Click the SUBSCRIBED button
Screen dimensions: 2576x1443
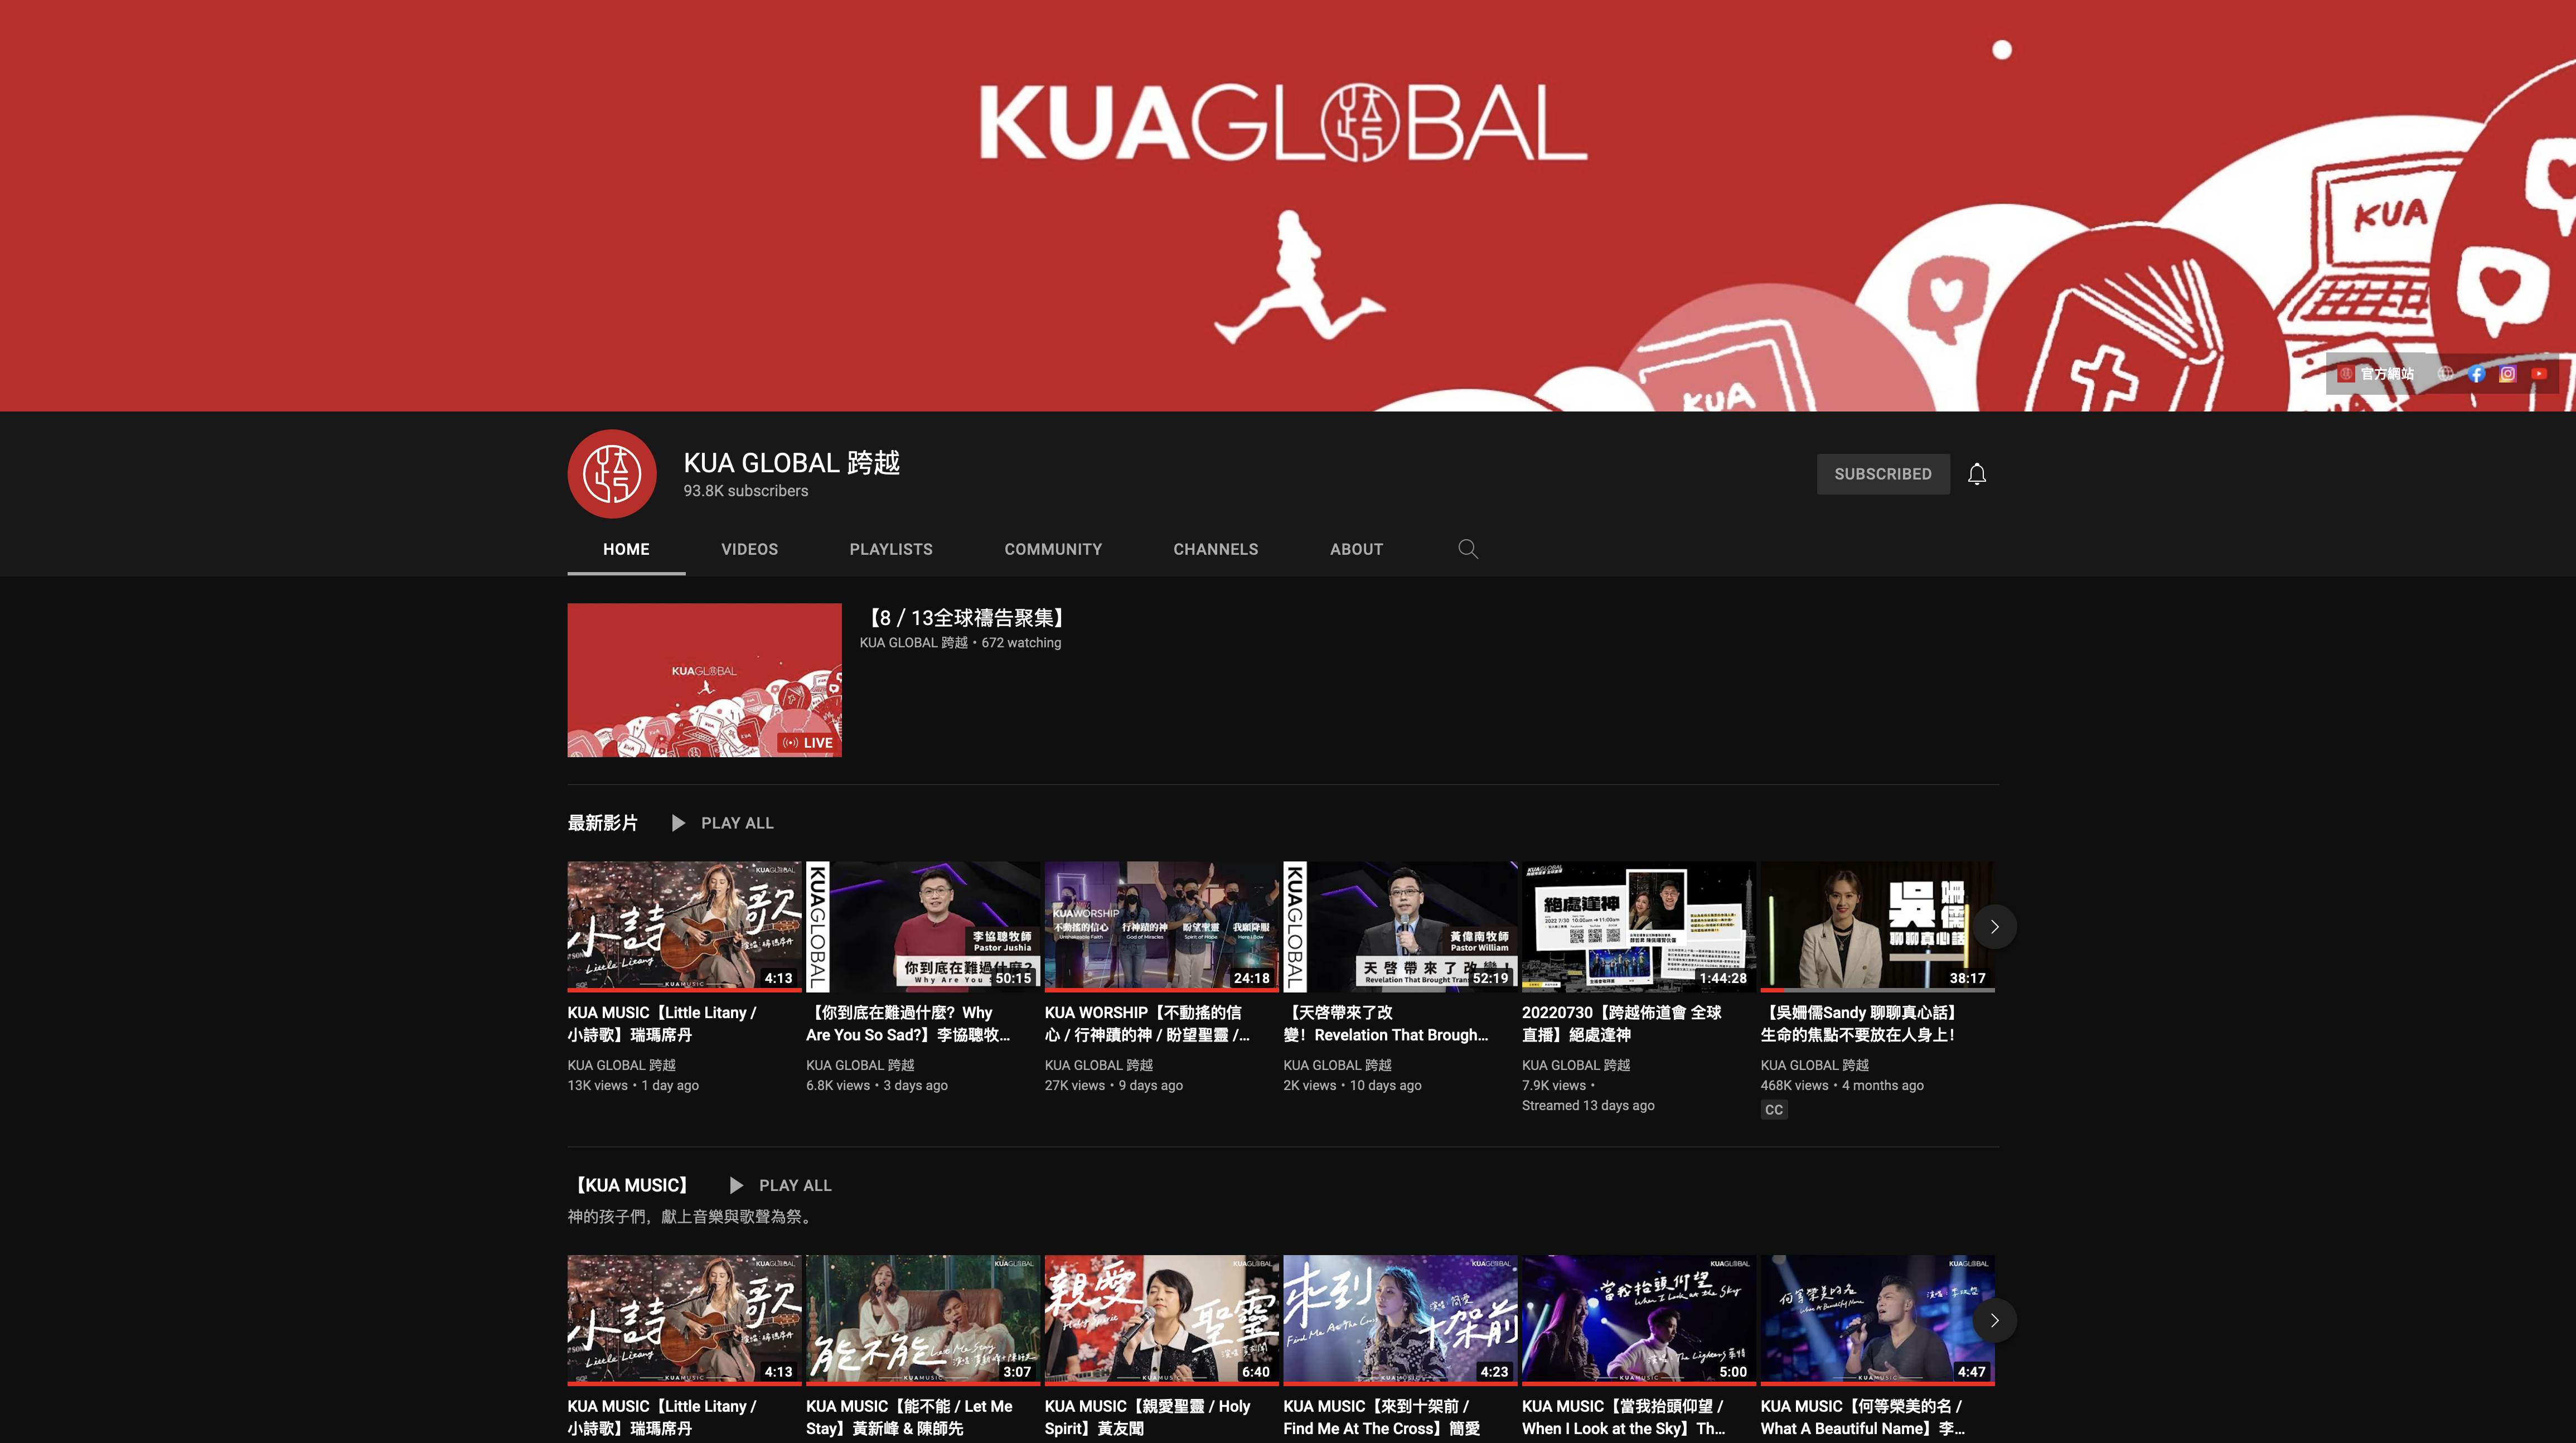(1883, 474)
